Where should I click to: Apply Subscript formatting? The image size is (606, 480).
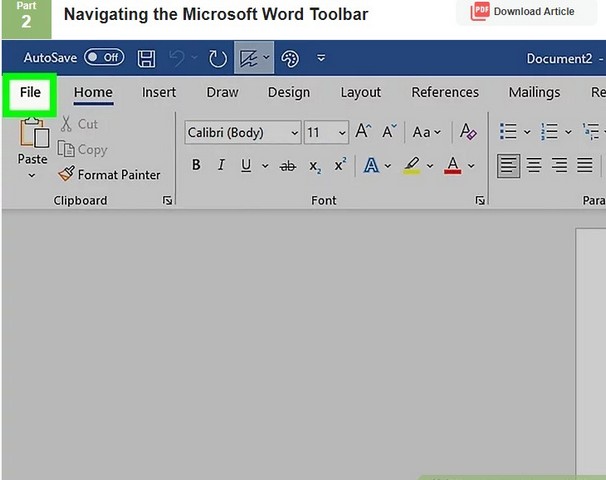[x=315, y=166]
